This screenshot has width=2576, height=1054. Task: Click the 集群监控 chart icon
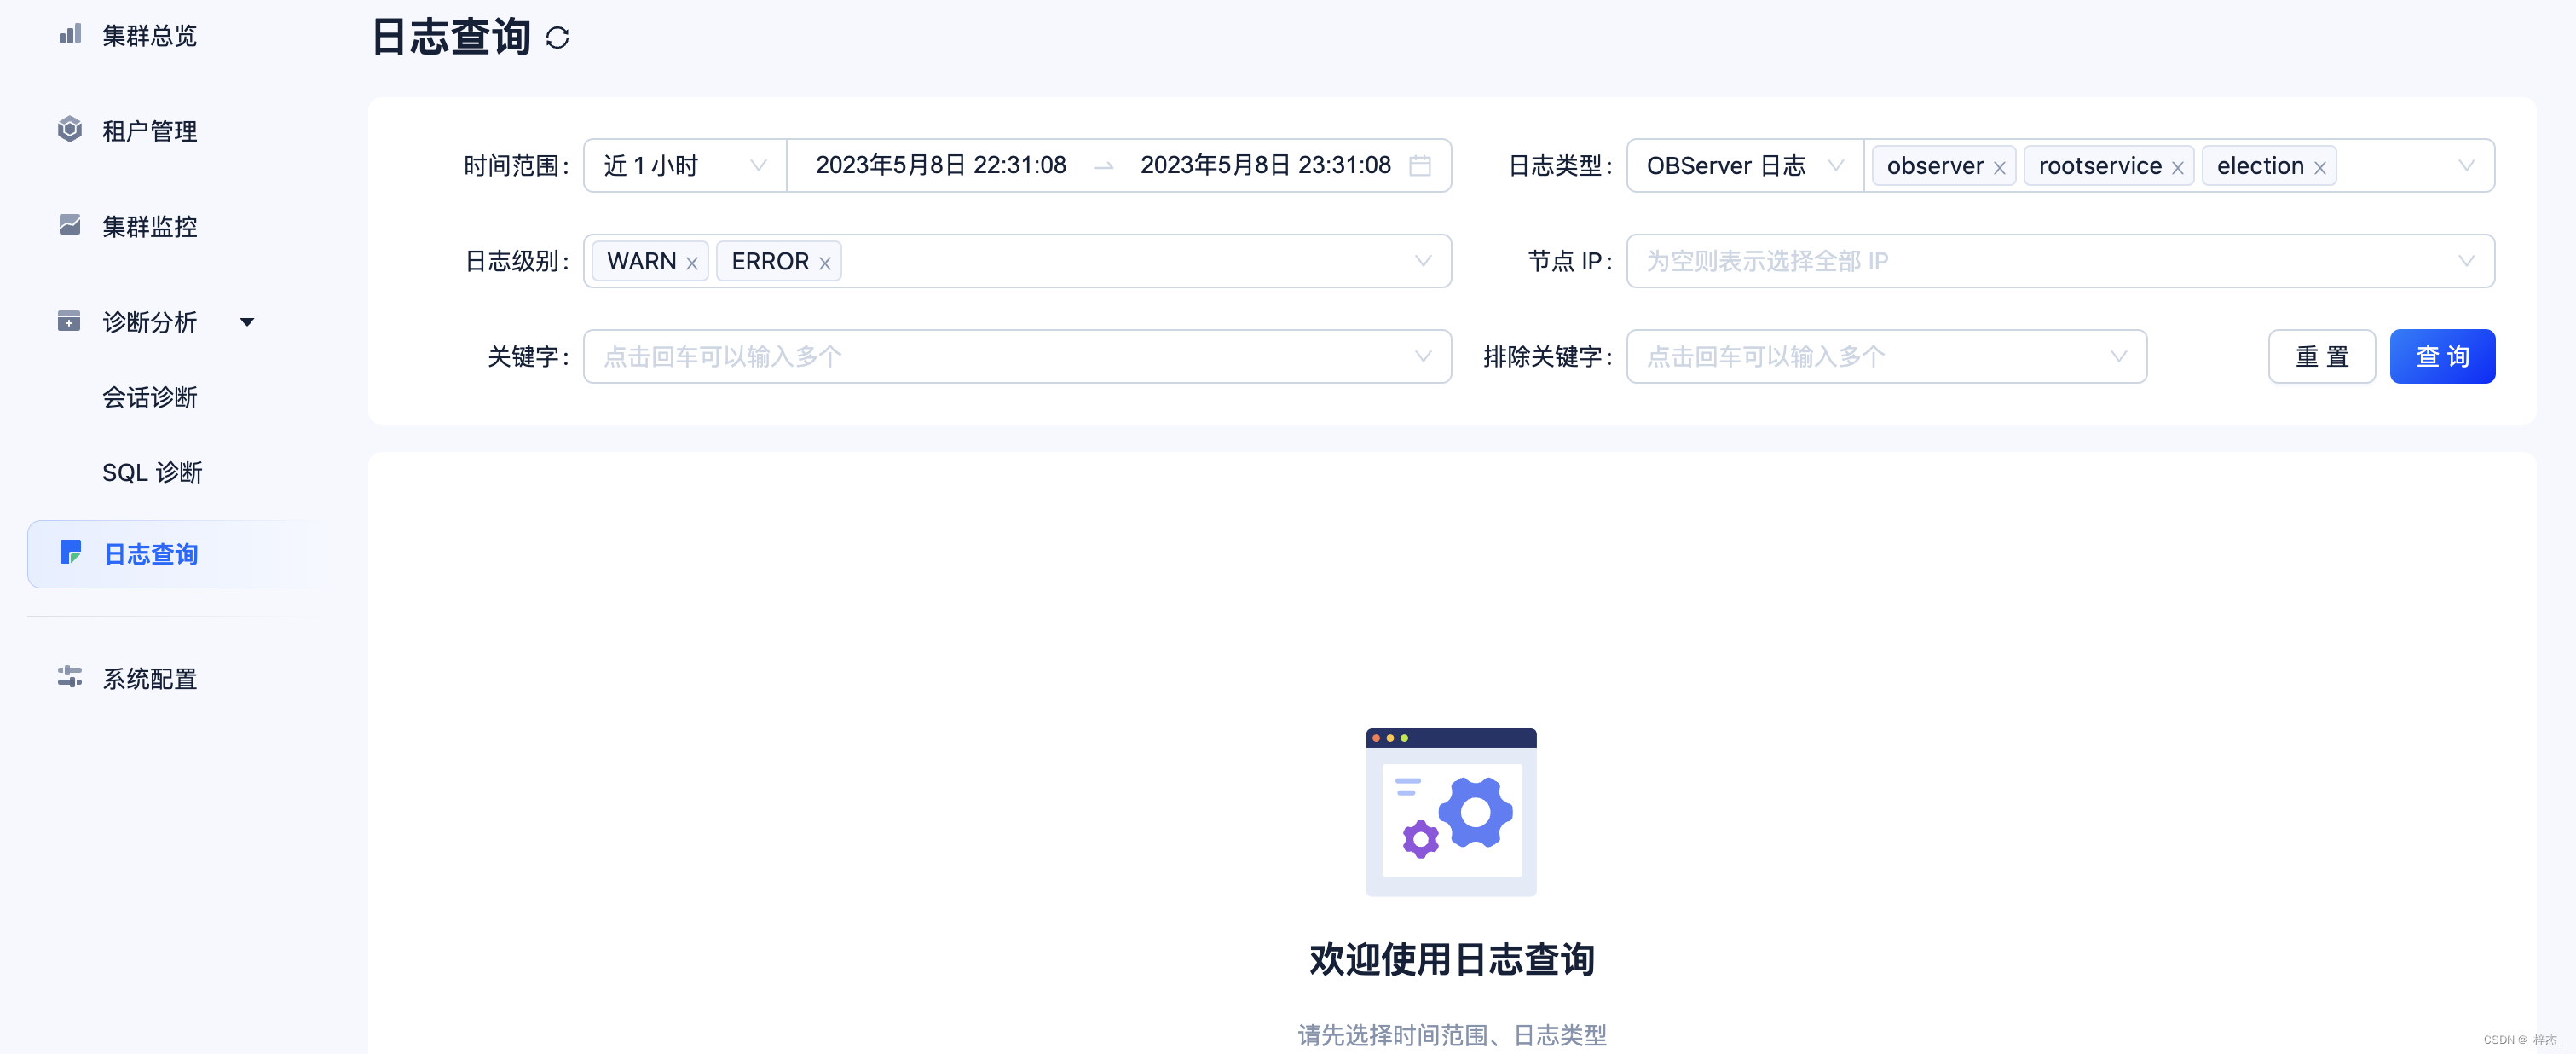(69, 225)
